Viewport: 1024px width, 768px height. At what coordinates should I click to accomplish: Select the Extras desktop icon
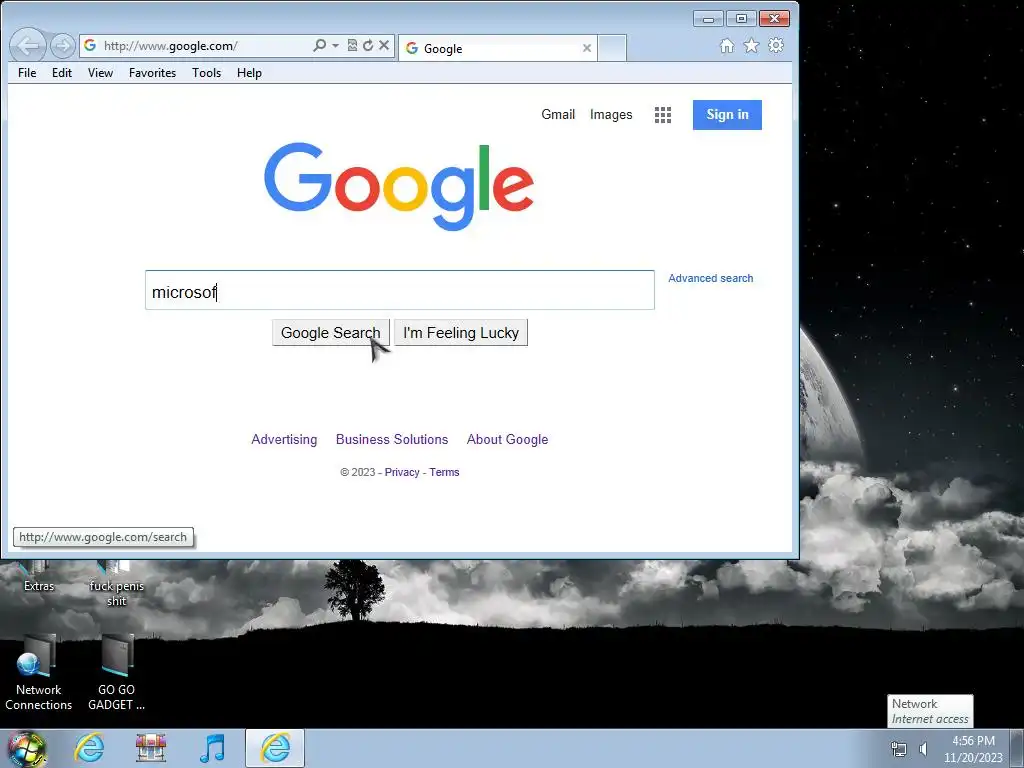39,577
